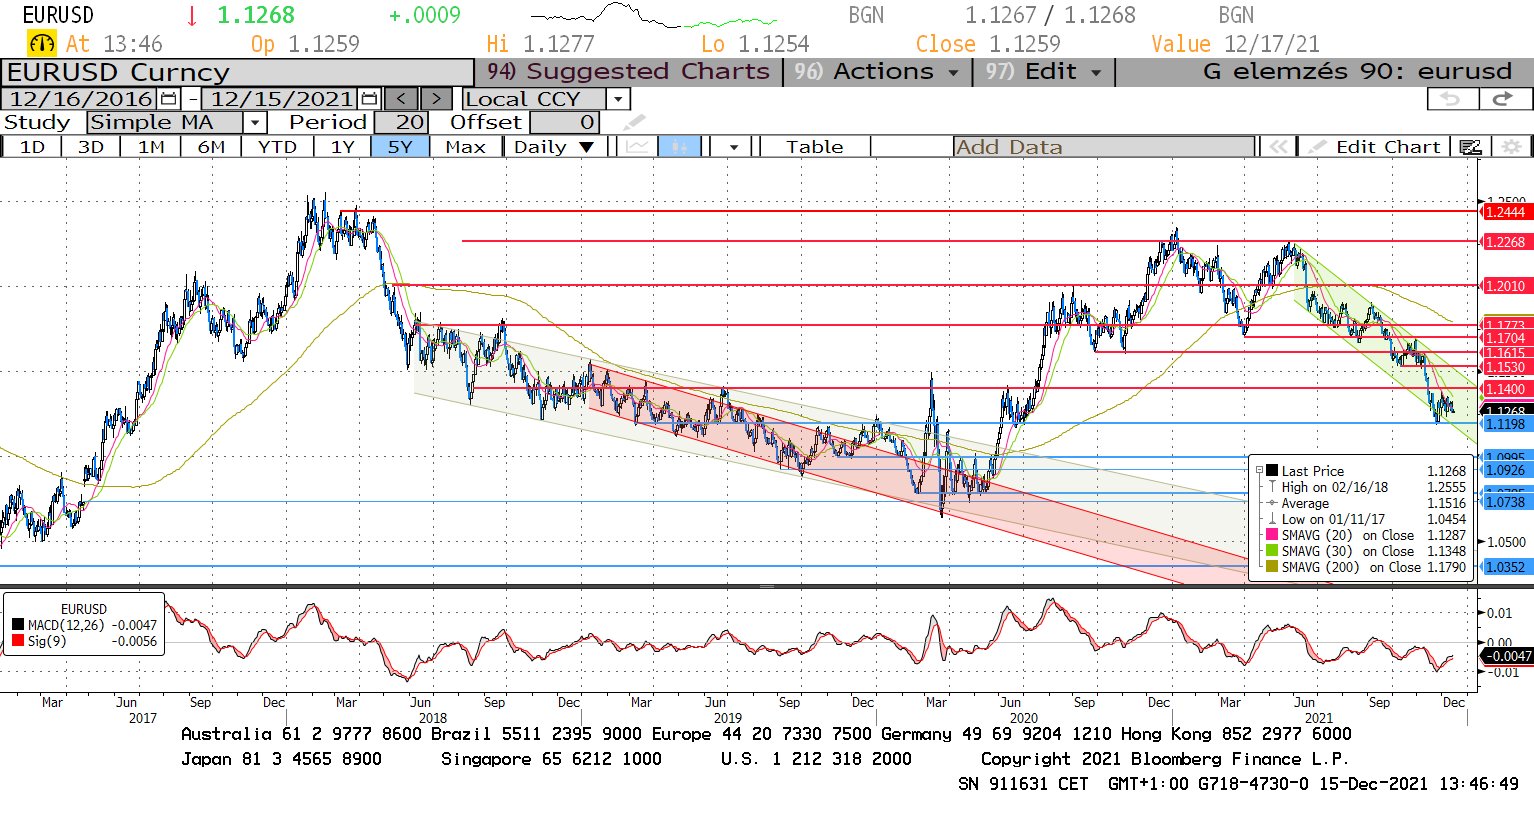Screen dimensions: 1534x813
Task: Click the olive SMAVG (200) color swatch
Action: point(1272,567)
